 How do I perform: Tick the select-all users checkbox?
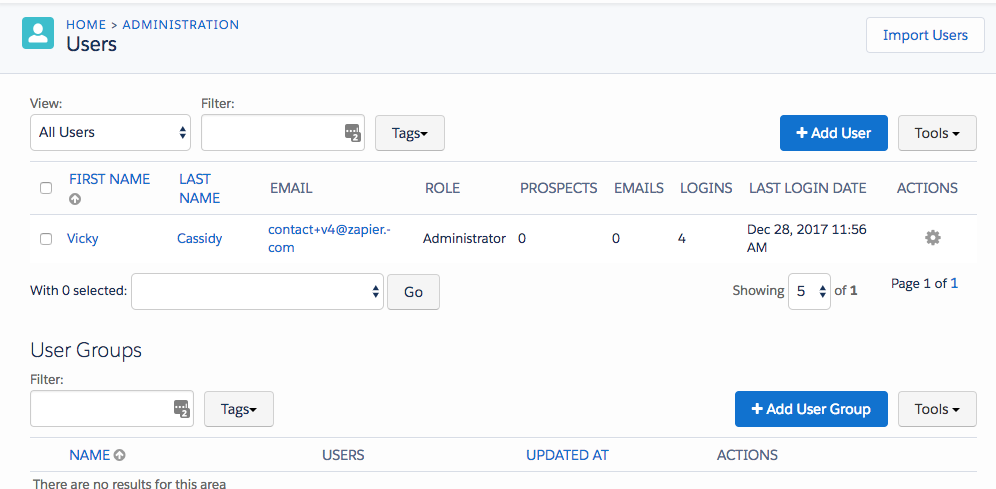pyautogui.click(x=46, y=188)
